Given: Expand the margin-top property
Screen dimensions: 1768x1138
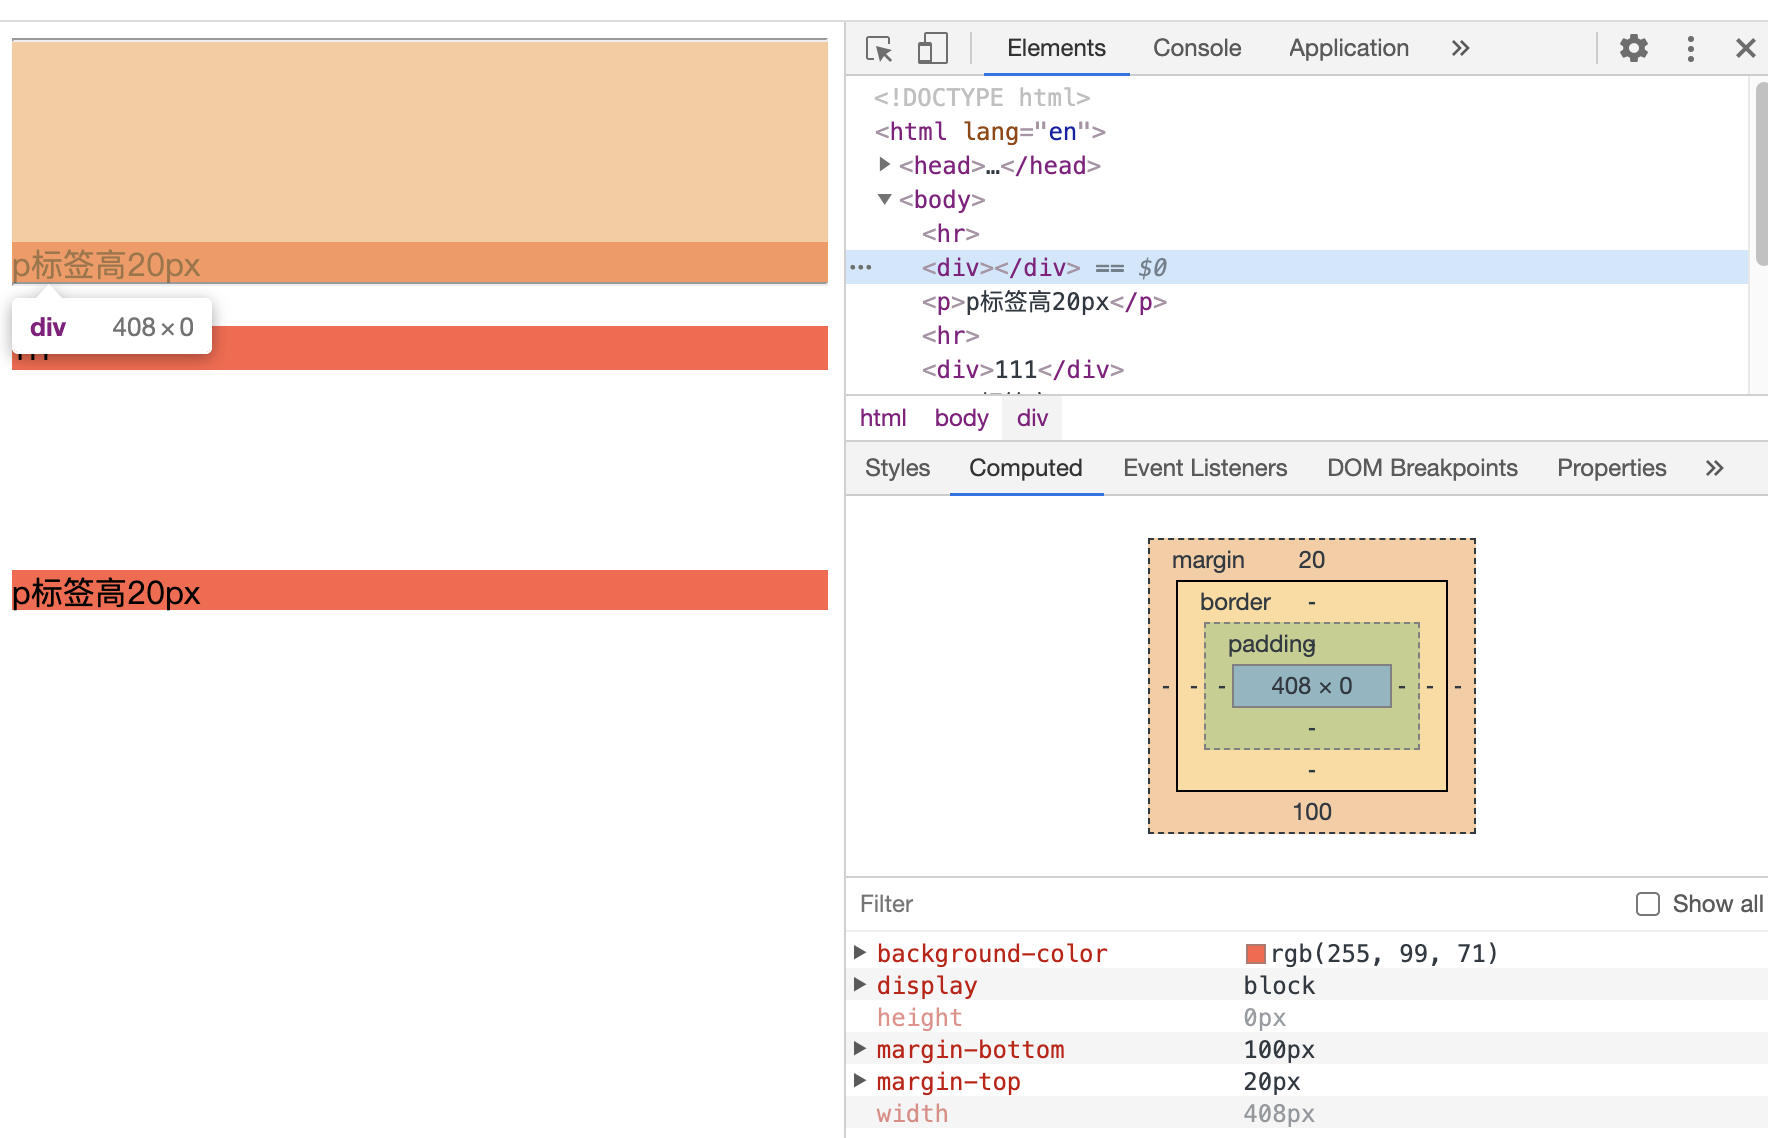Looking at the screenshot, I should click(x=859, y=1080).
